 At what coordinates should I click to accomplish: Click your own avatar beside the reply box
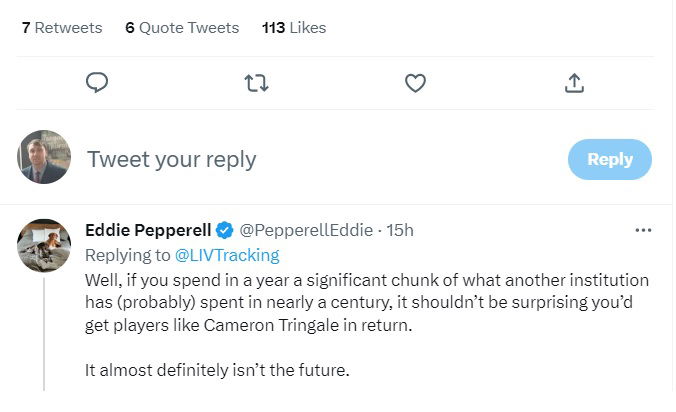(45, 158)
